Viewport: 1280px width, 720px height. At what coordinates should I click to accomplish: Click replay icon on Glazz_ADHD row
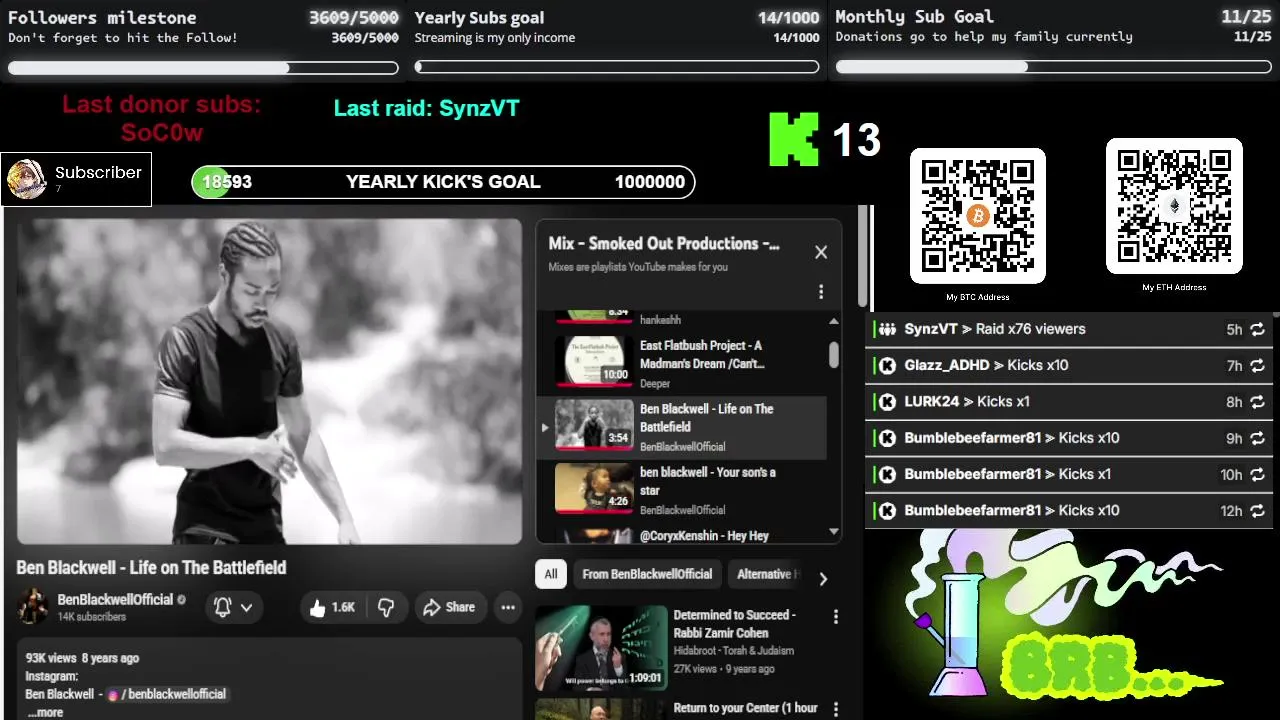coord(1258,366)
